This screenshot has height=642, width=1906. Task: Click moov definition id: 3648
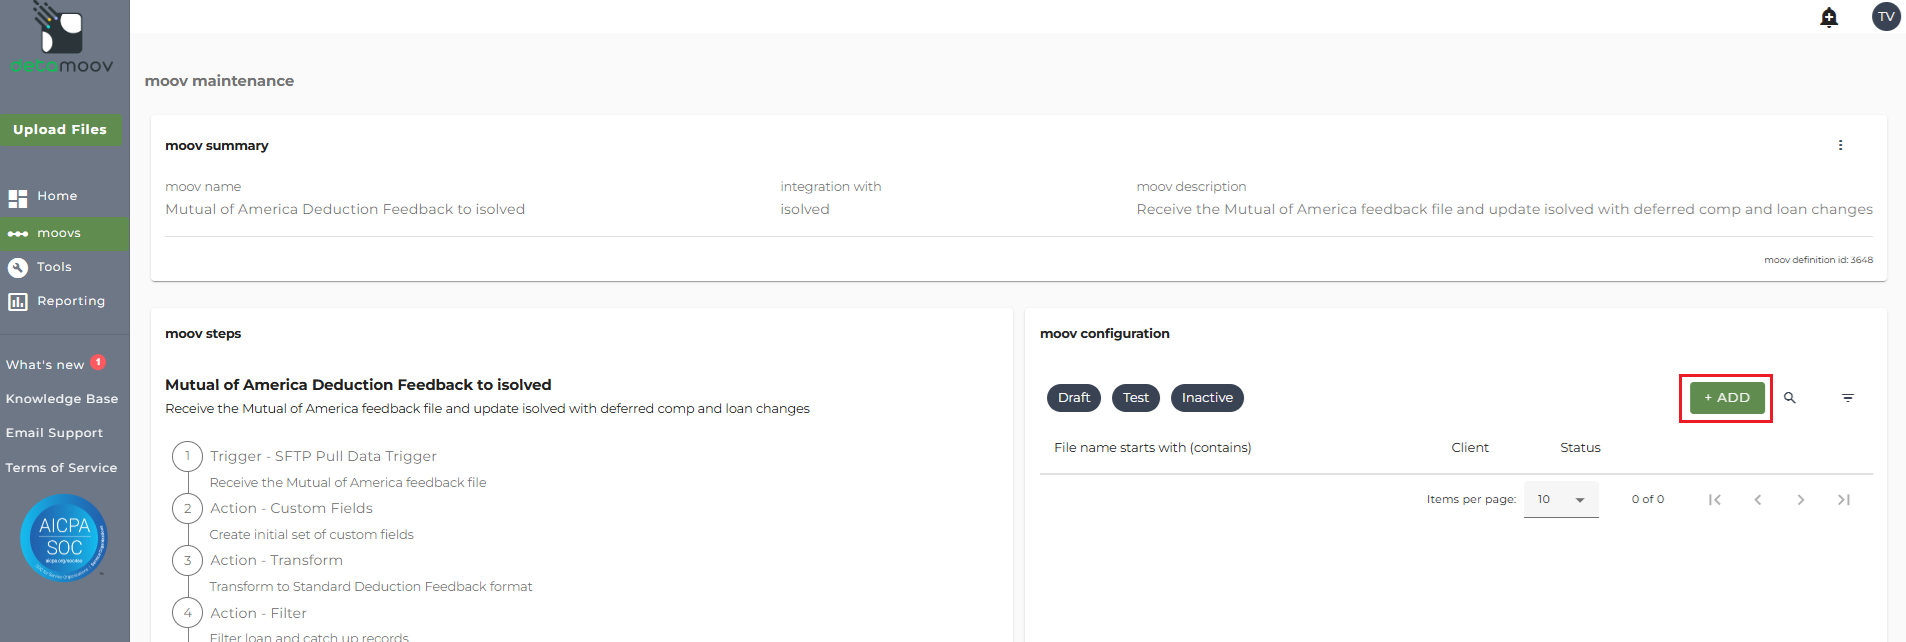click(1818, 260)
